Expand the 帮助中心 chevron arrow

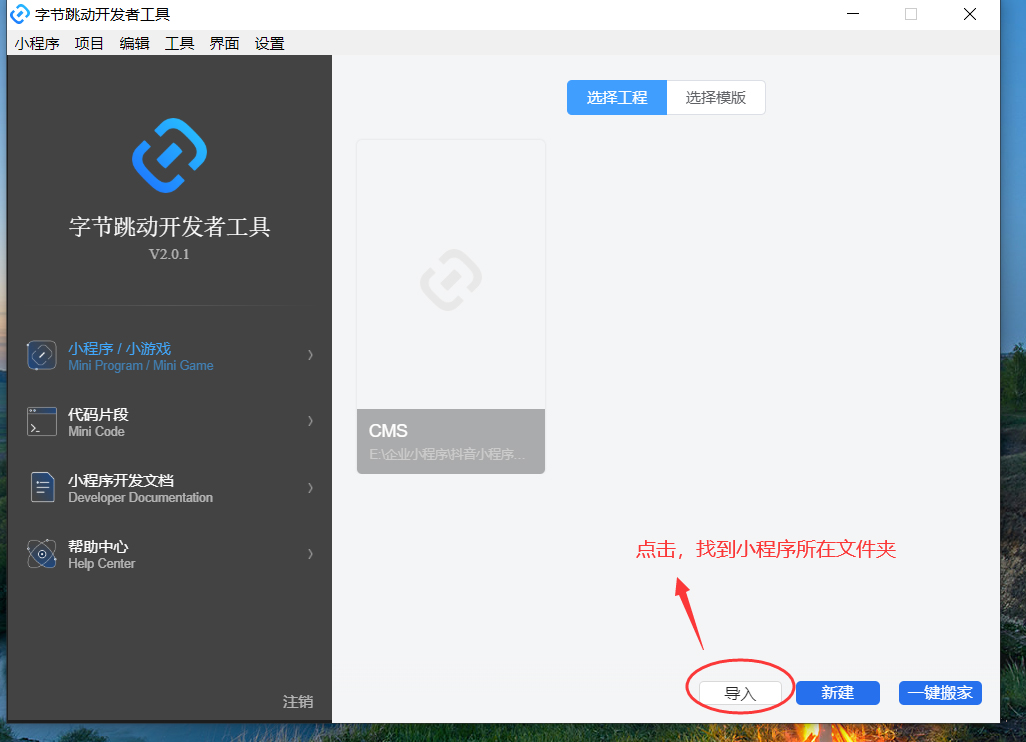(310, 554)
